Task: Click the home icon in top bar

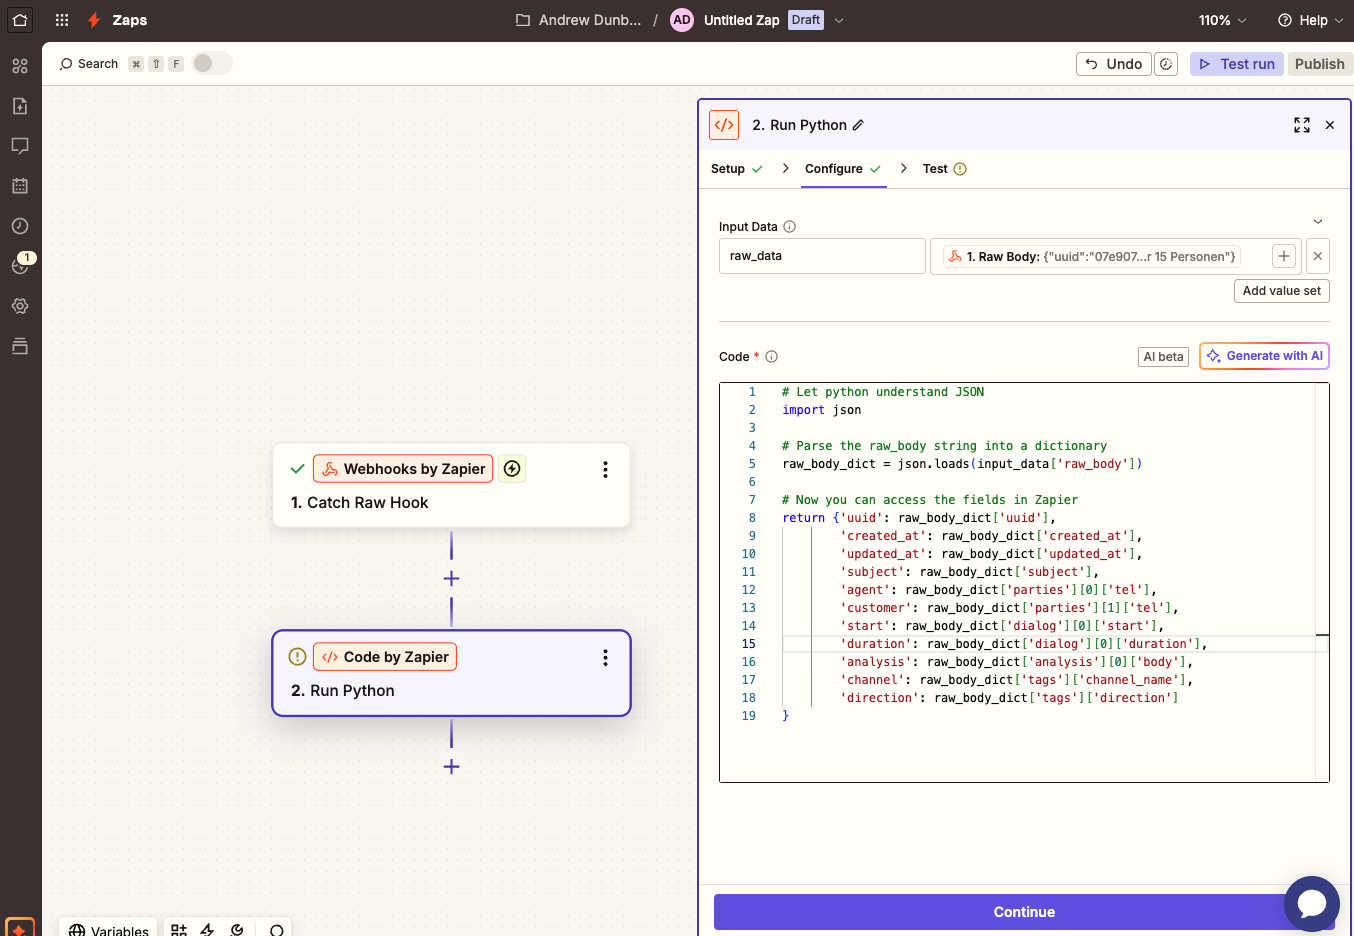Action: click(20, 20)
